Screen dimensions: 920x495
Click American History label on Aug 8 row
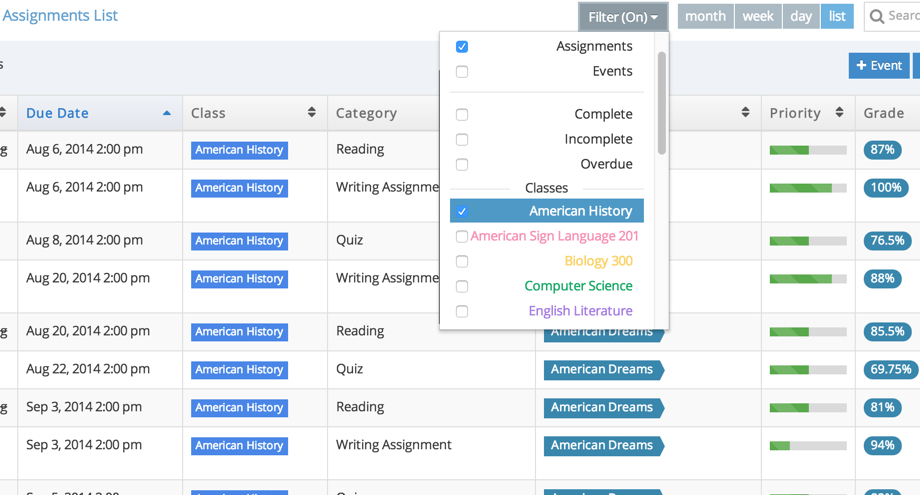pyautogui.click(x=239, y=241)
